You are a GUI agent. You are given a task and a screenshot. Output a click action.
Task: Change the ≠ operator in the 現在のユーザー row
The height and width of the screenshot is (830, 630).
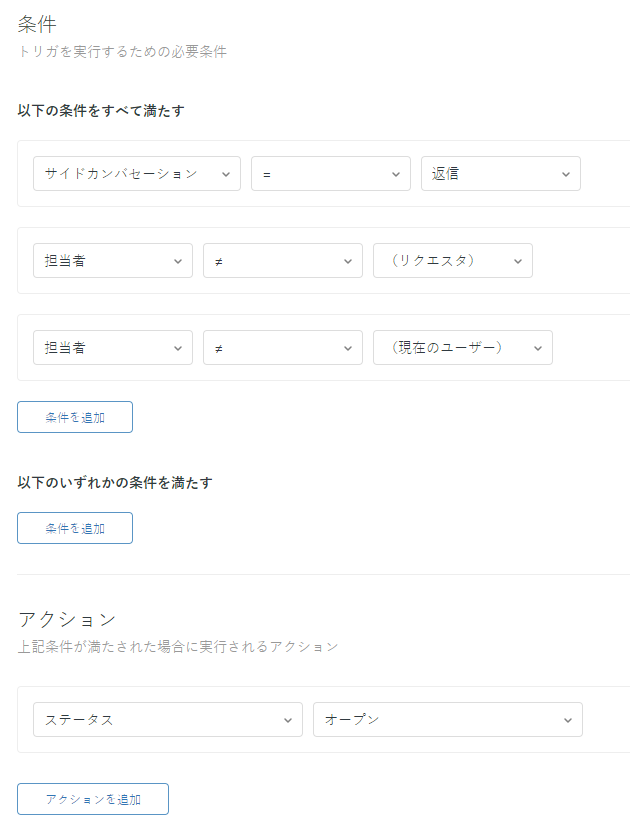(282, 347)
